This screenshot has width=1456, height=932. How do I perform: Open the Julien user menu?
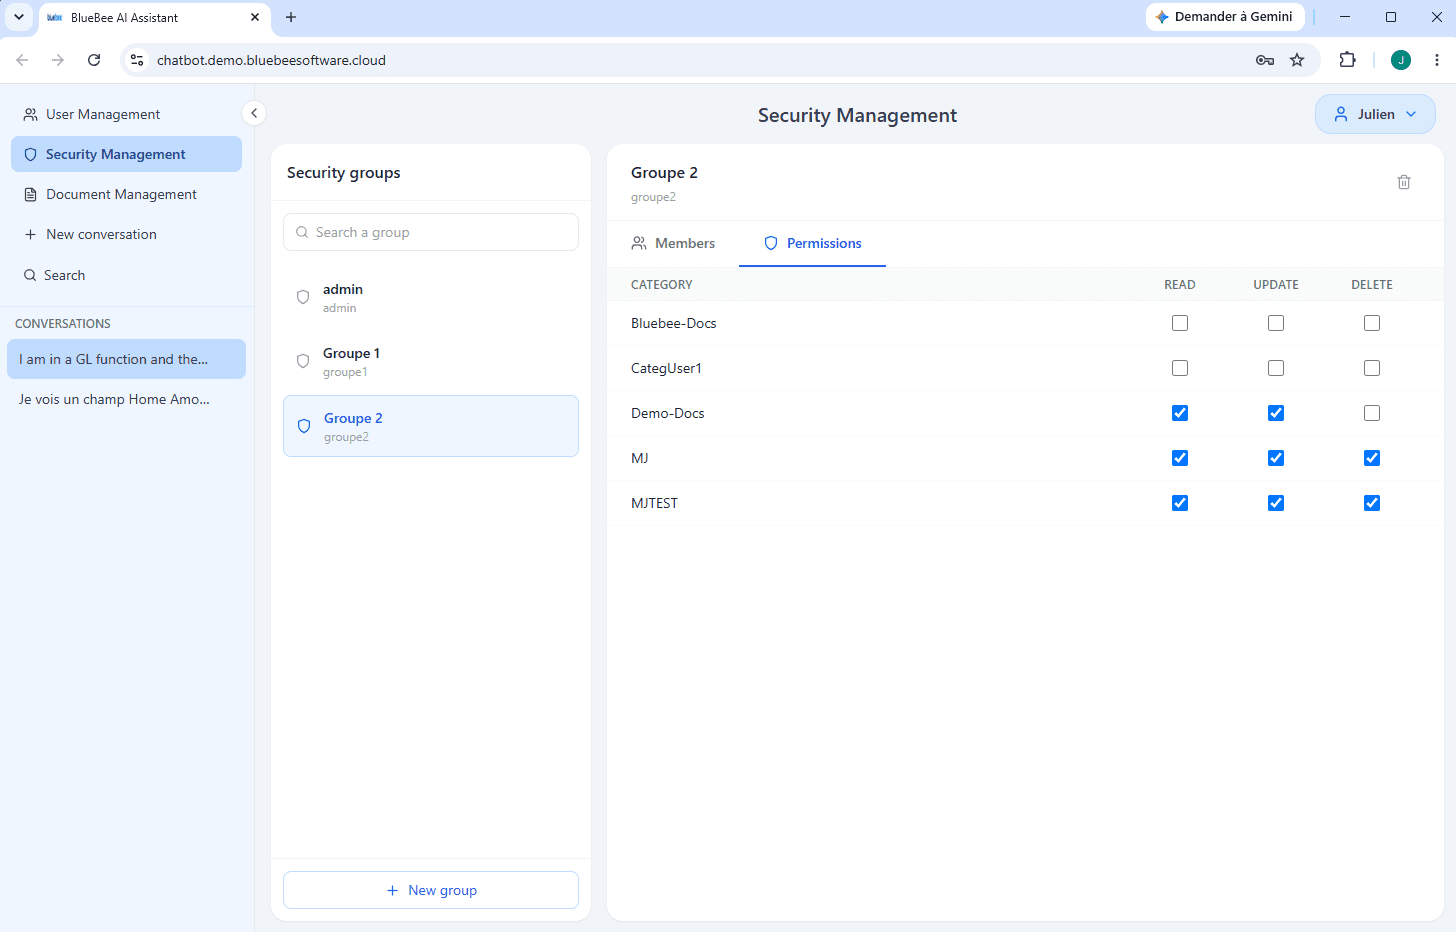click(1375, 114)
